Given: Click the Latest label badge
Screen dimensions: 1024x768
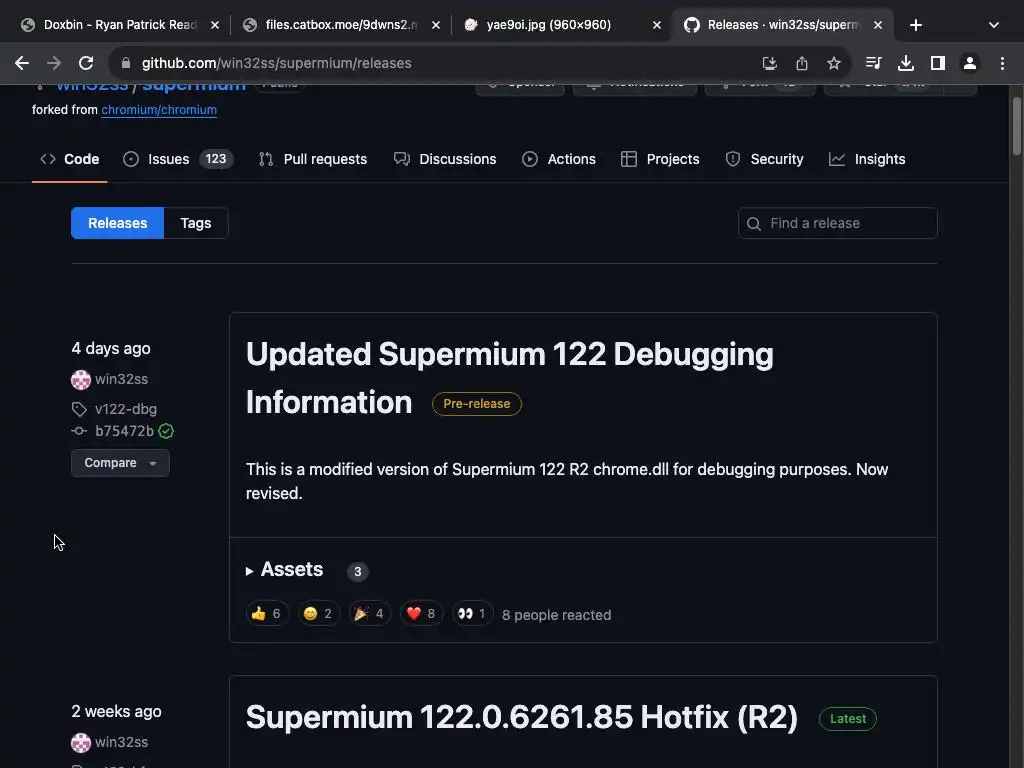Looking at the screenshot, I should point(848,718).
